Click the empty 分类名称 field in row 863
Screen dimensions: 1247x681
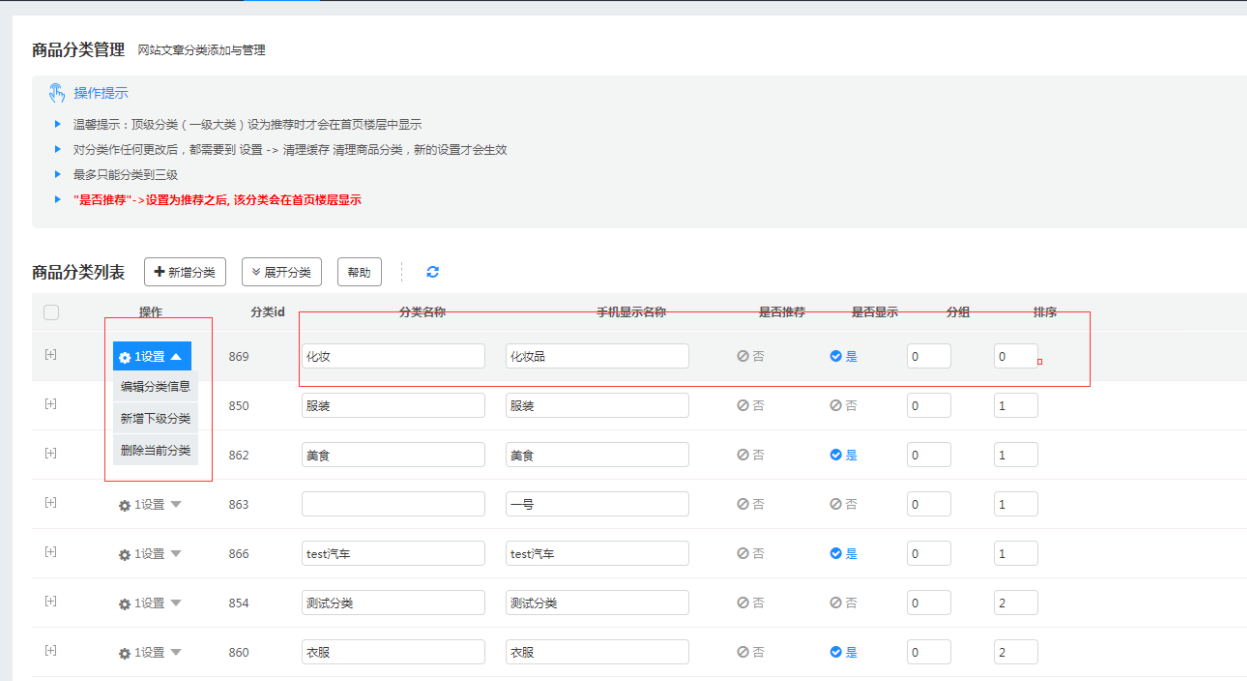pos(393,504)
